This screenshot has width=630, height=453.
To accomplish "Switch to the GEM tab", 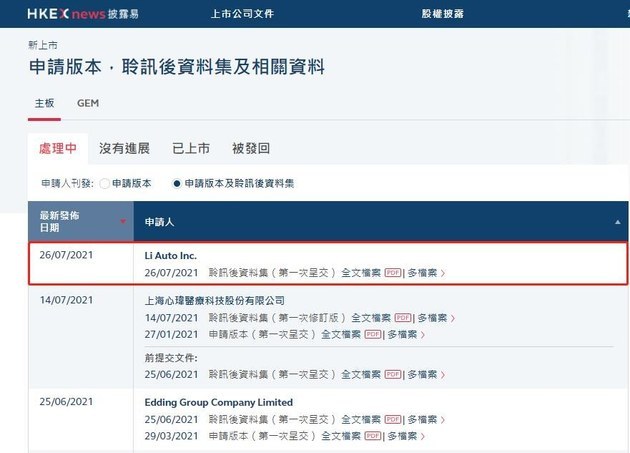I will click(x=88, y=103).
